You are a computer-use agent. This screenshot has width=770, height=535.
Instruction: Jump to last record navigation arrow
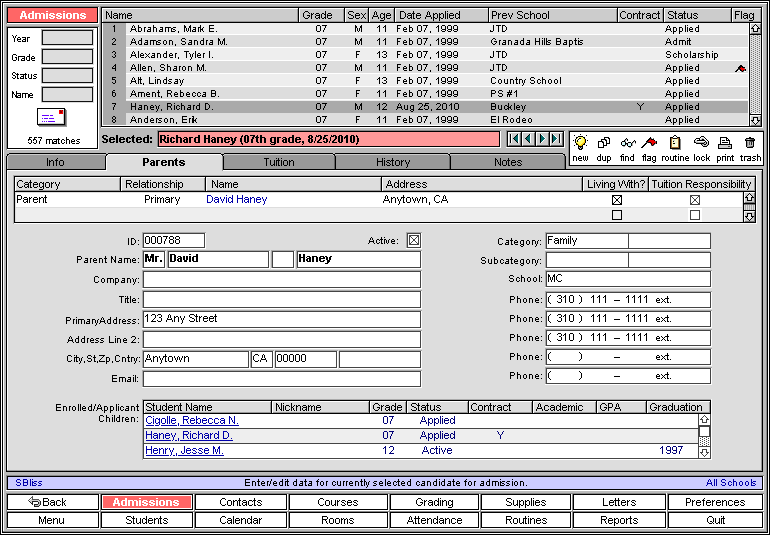click(x=556, y=139)
